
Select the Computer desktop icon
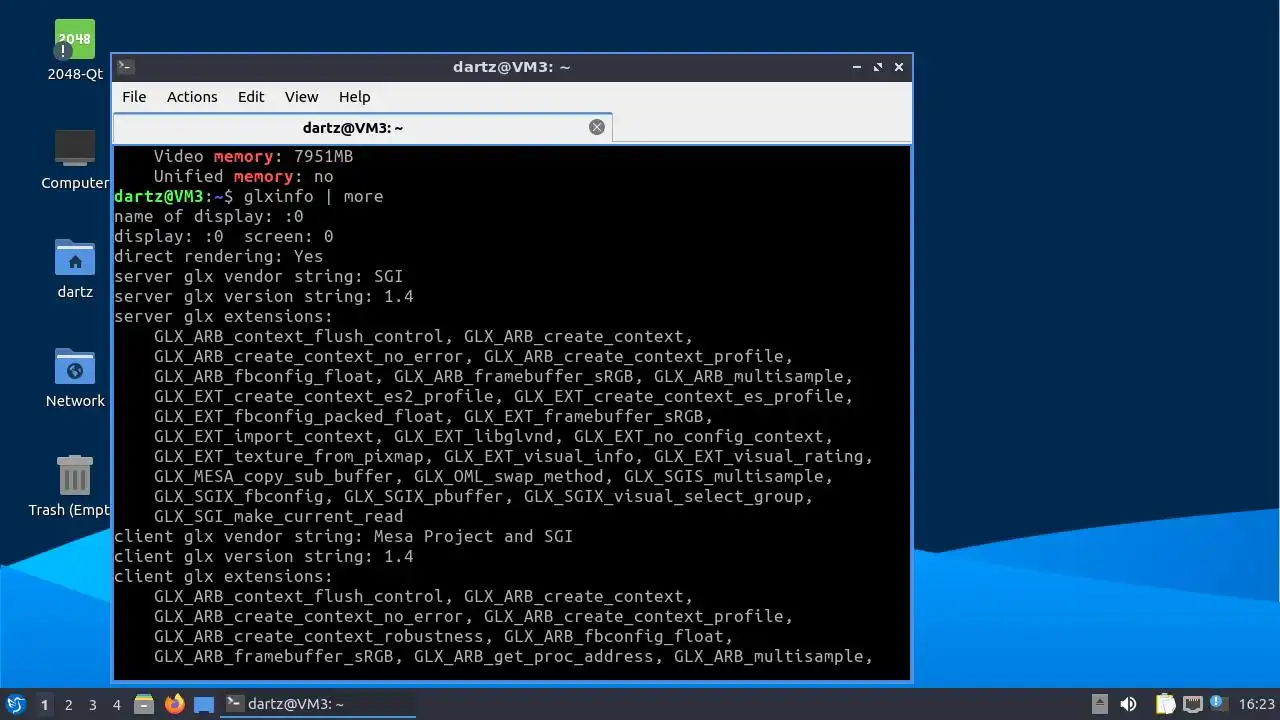coord(75,160)
